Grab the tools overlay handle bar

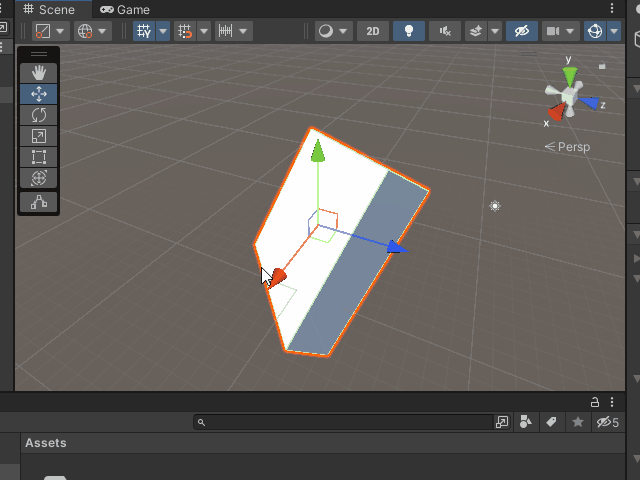[x=39, y=54]
